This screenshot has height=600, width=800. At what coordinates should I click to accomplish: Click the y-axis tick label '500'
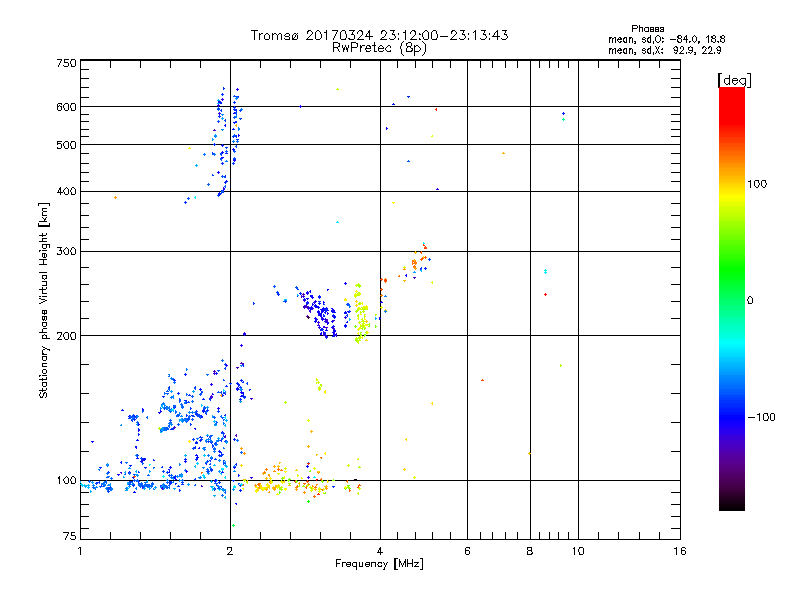[x=66, y=145]
